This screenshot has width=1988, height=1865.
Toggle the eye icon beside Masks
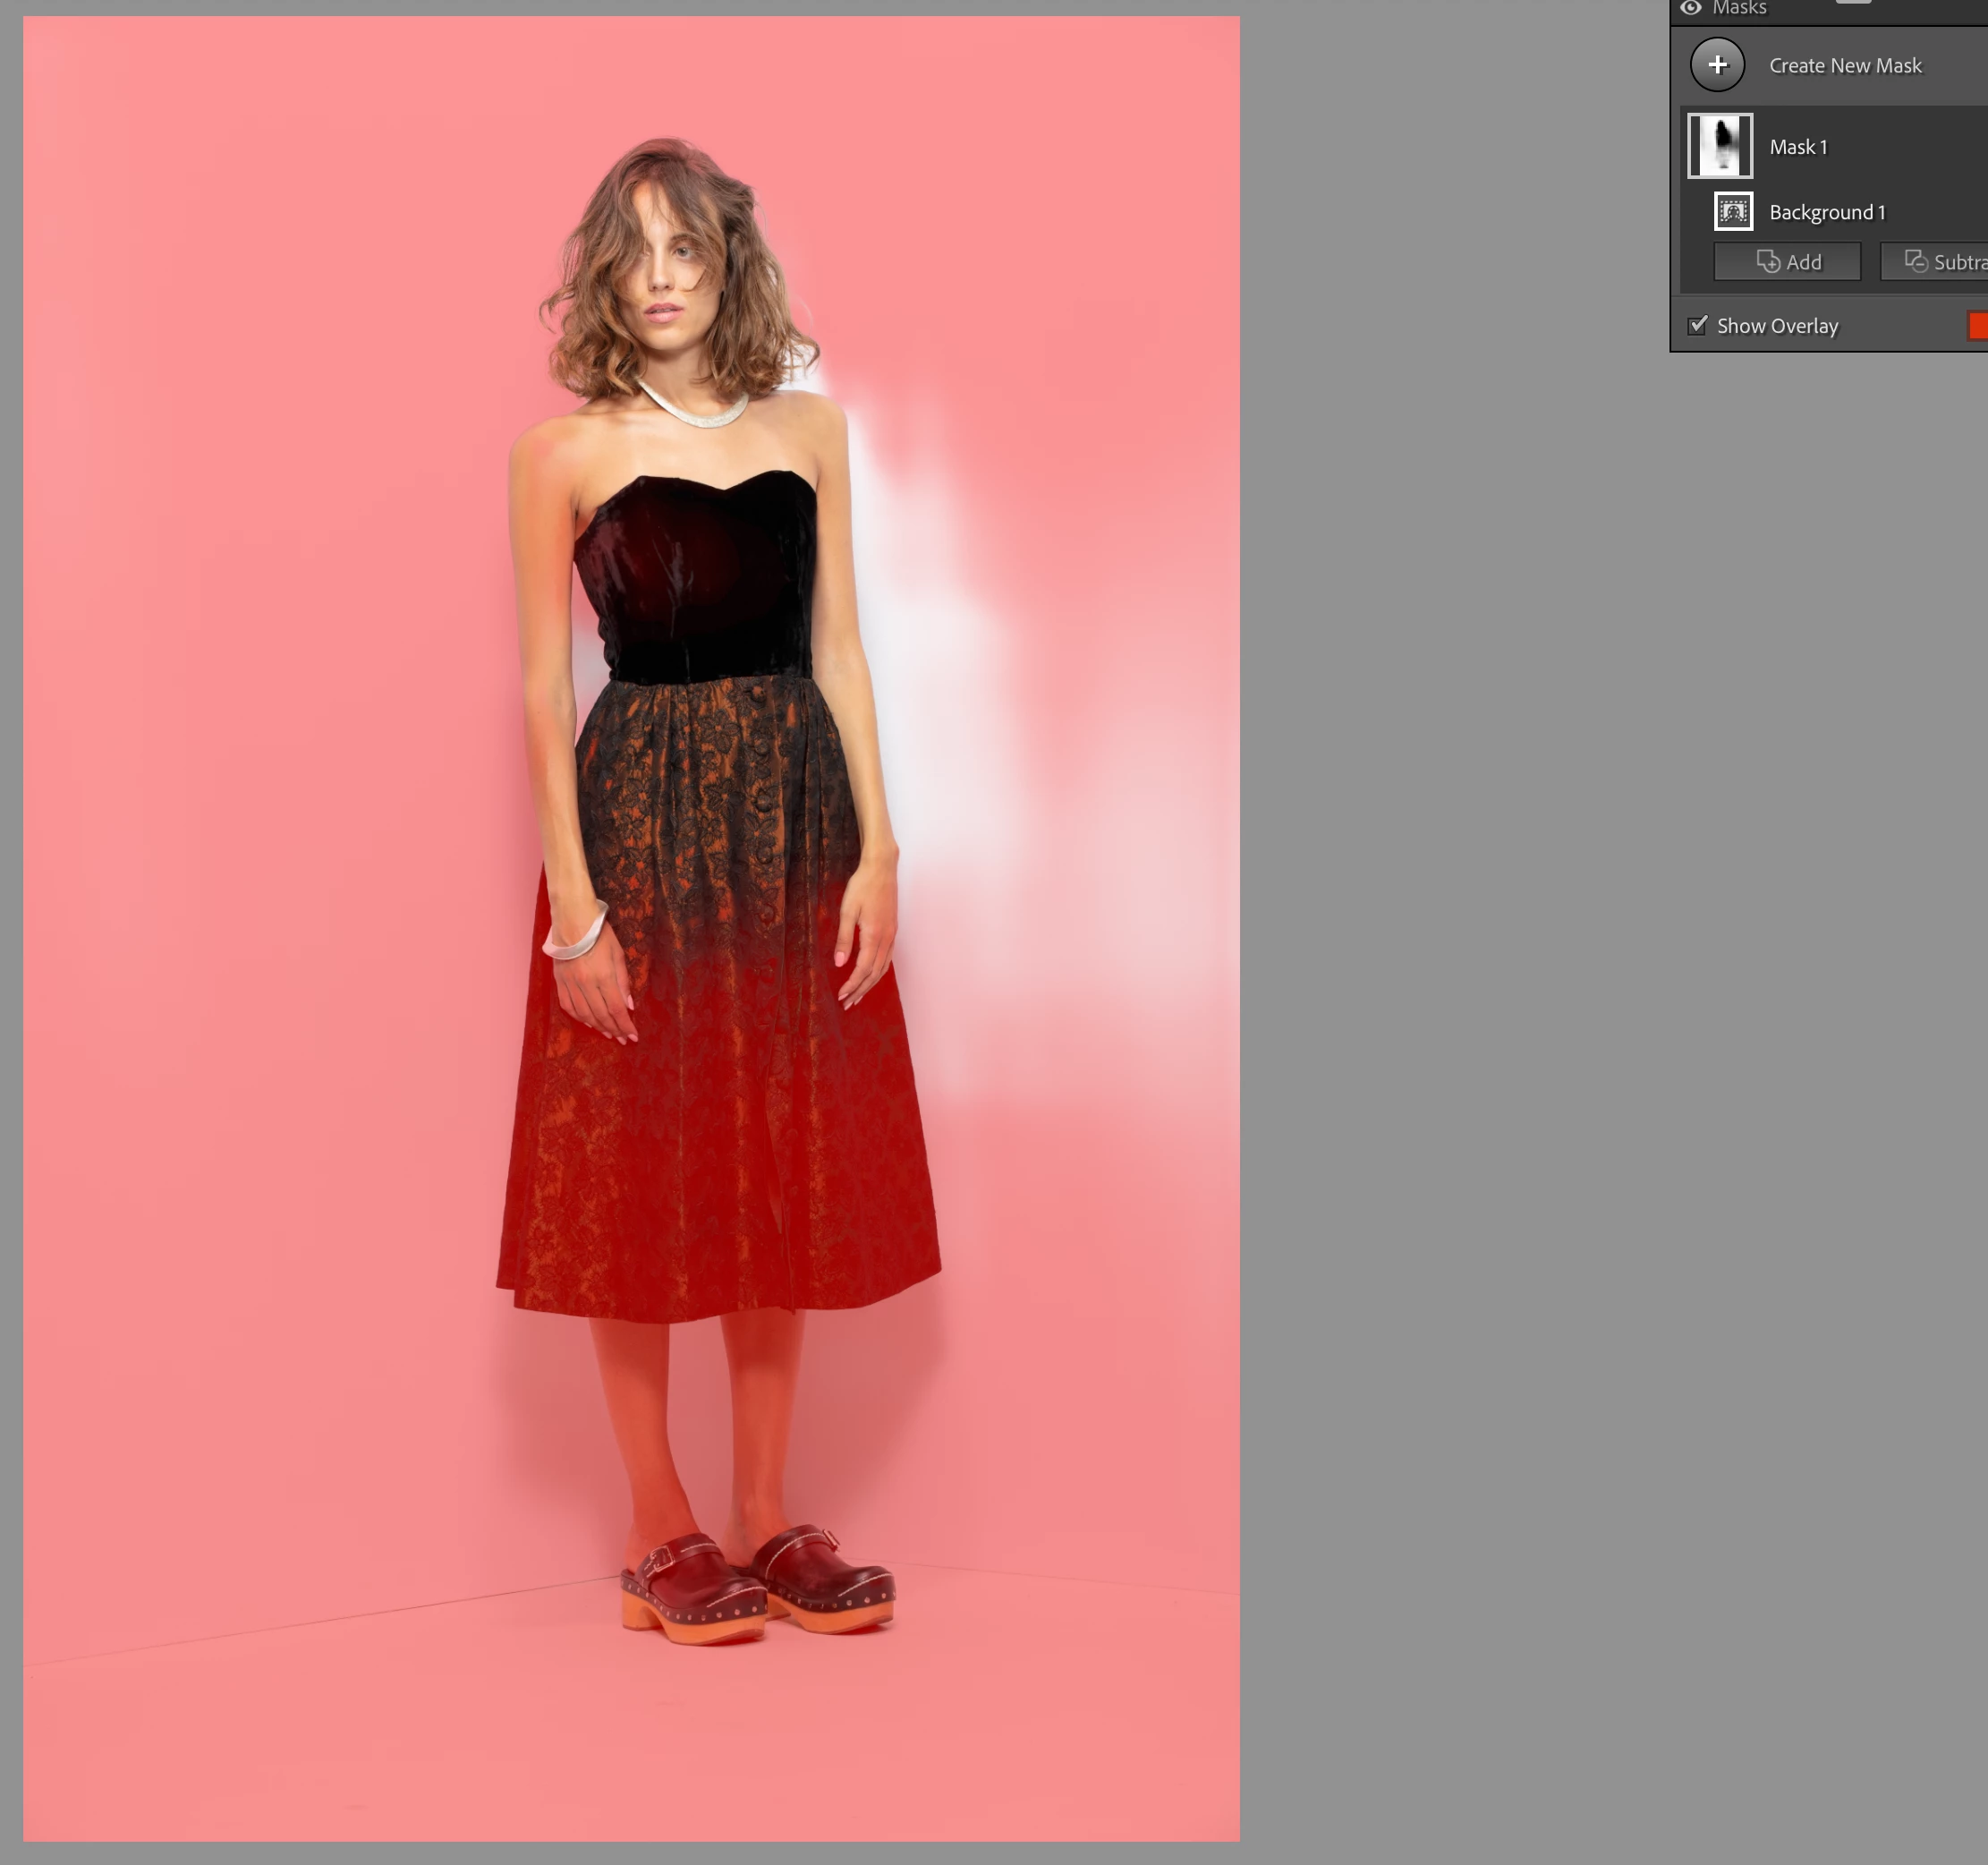[x=1690, y=8]
